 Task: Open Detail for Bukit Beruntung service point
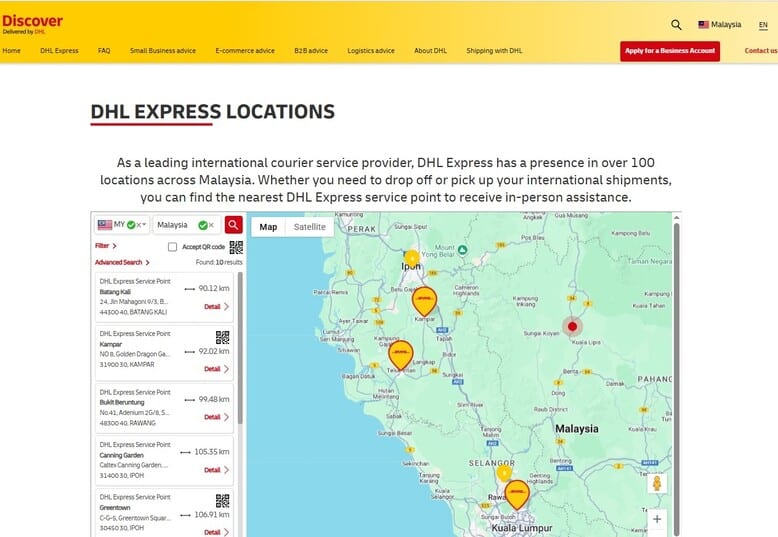[216, 417]
